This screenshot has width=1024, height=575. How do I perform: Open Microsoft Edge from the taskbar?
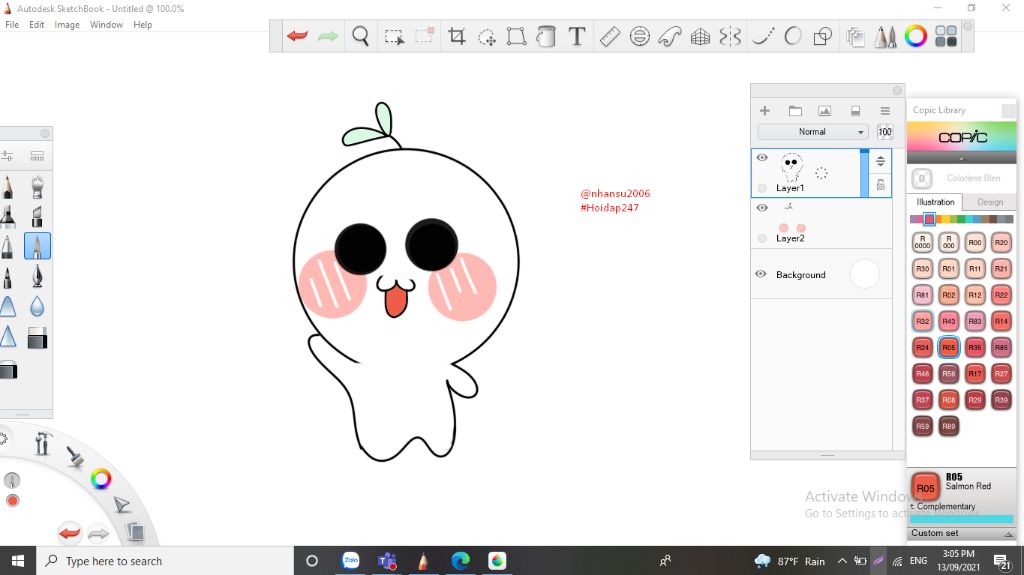coord(460,561)
